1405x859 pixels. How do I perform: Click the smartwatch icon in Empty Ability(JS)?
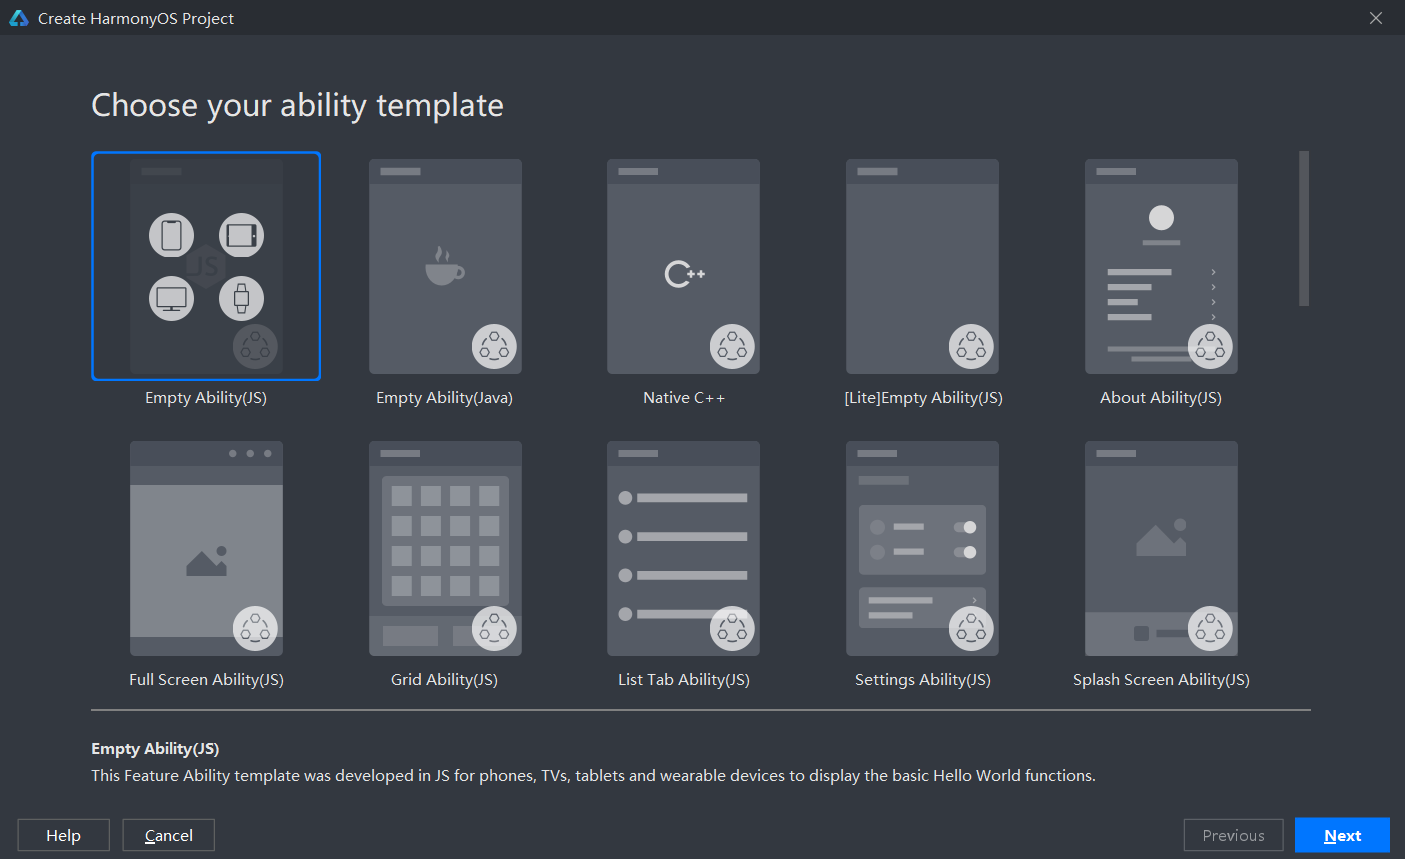point(241,298)
